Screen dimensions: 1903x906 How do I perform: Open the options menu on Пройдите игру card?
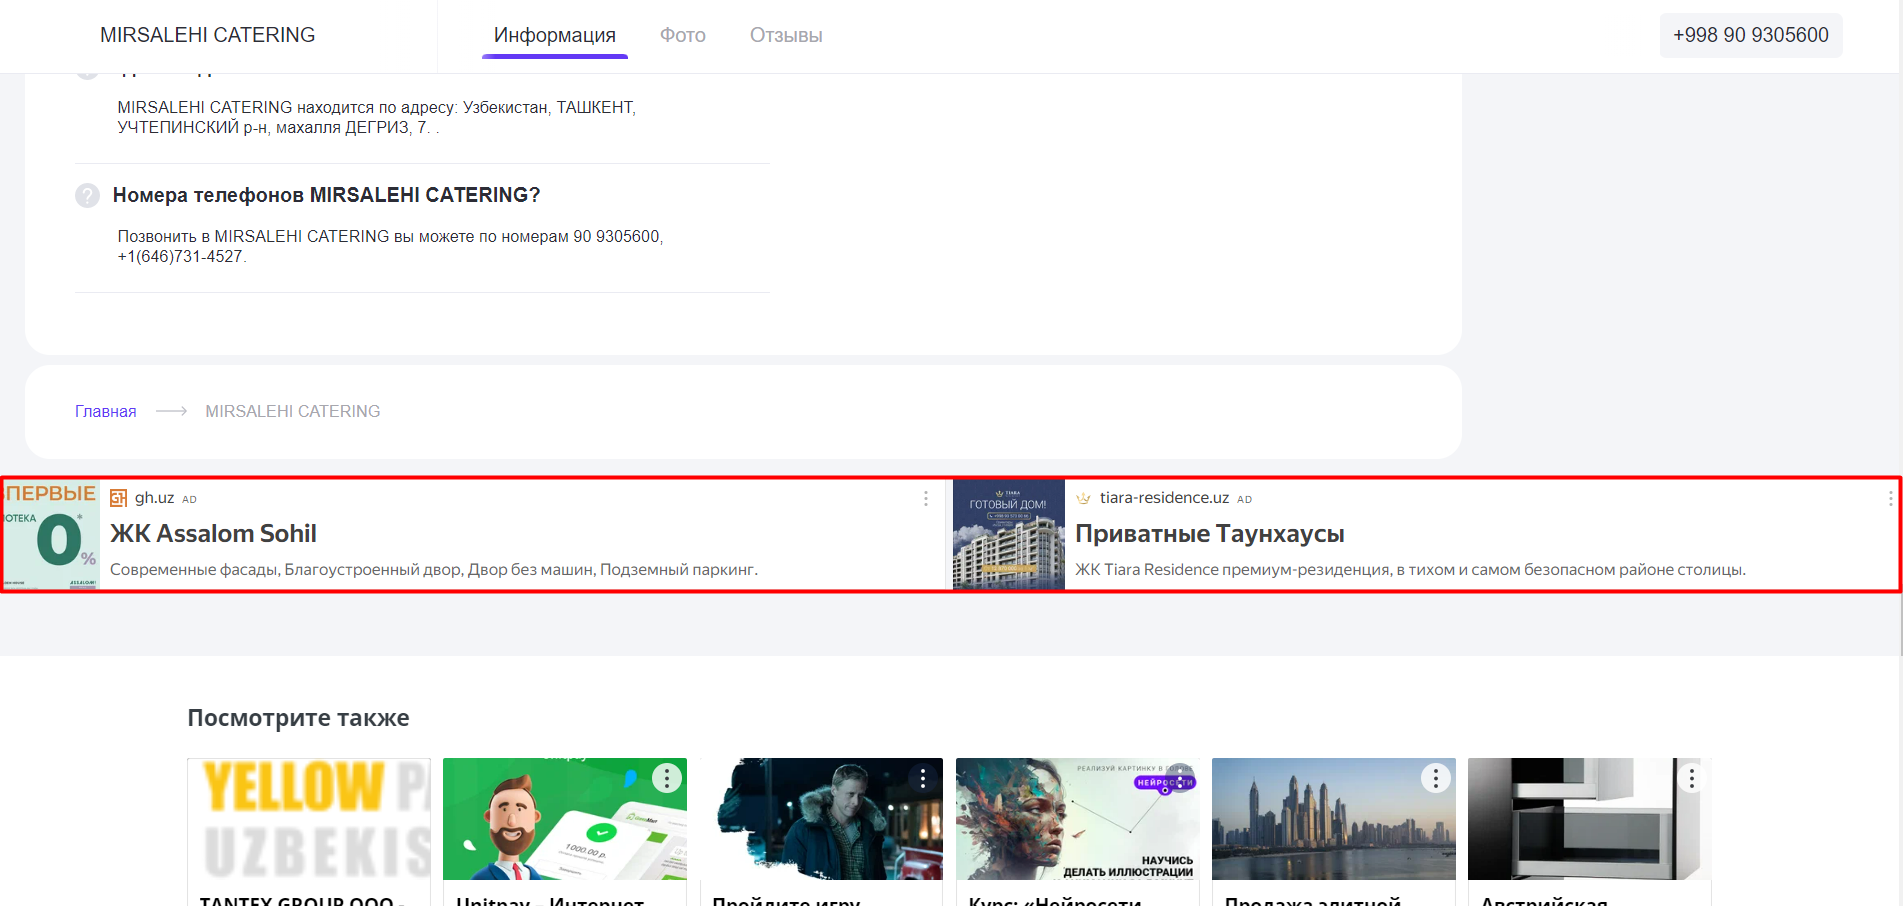[923, 778]
